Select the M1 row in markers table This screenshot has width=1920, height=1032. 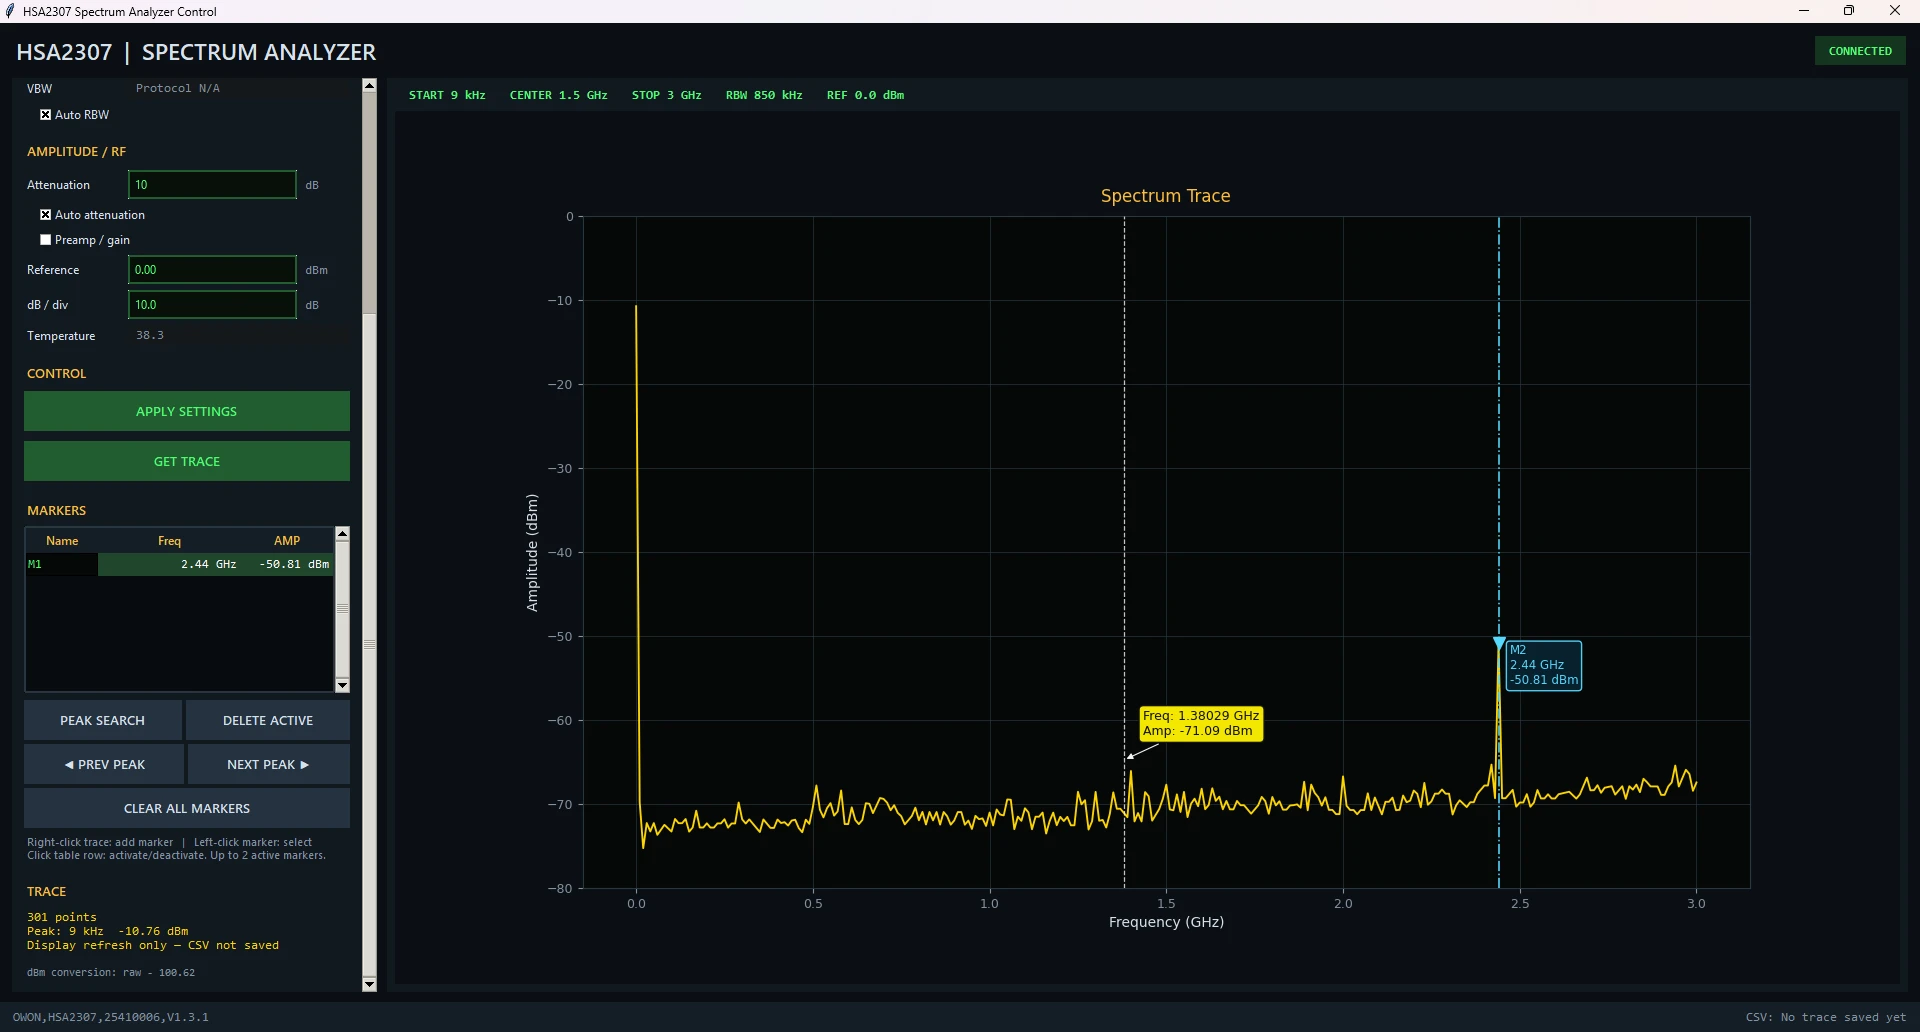pyautogui.click(x=179, y=564)
